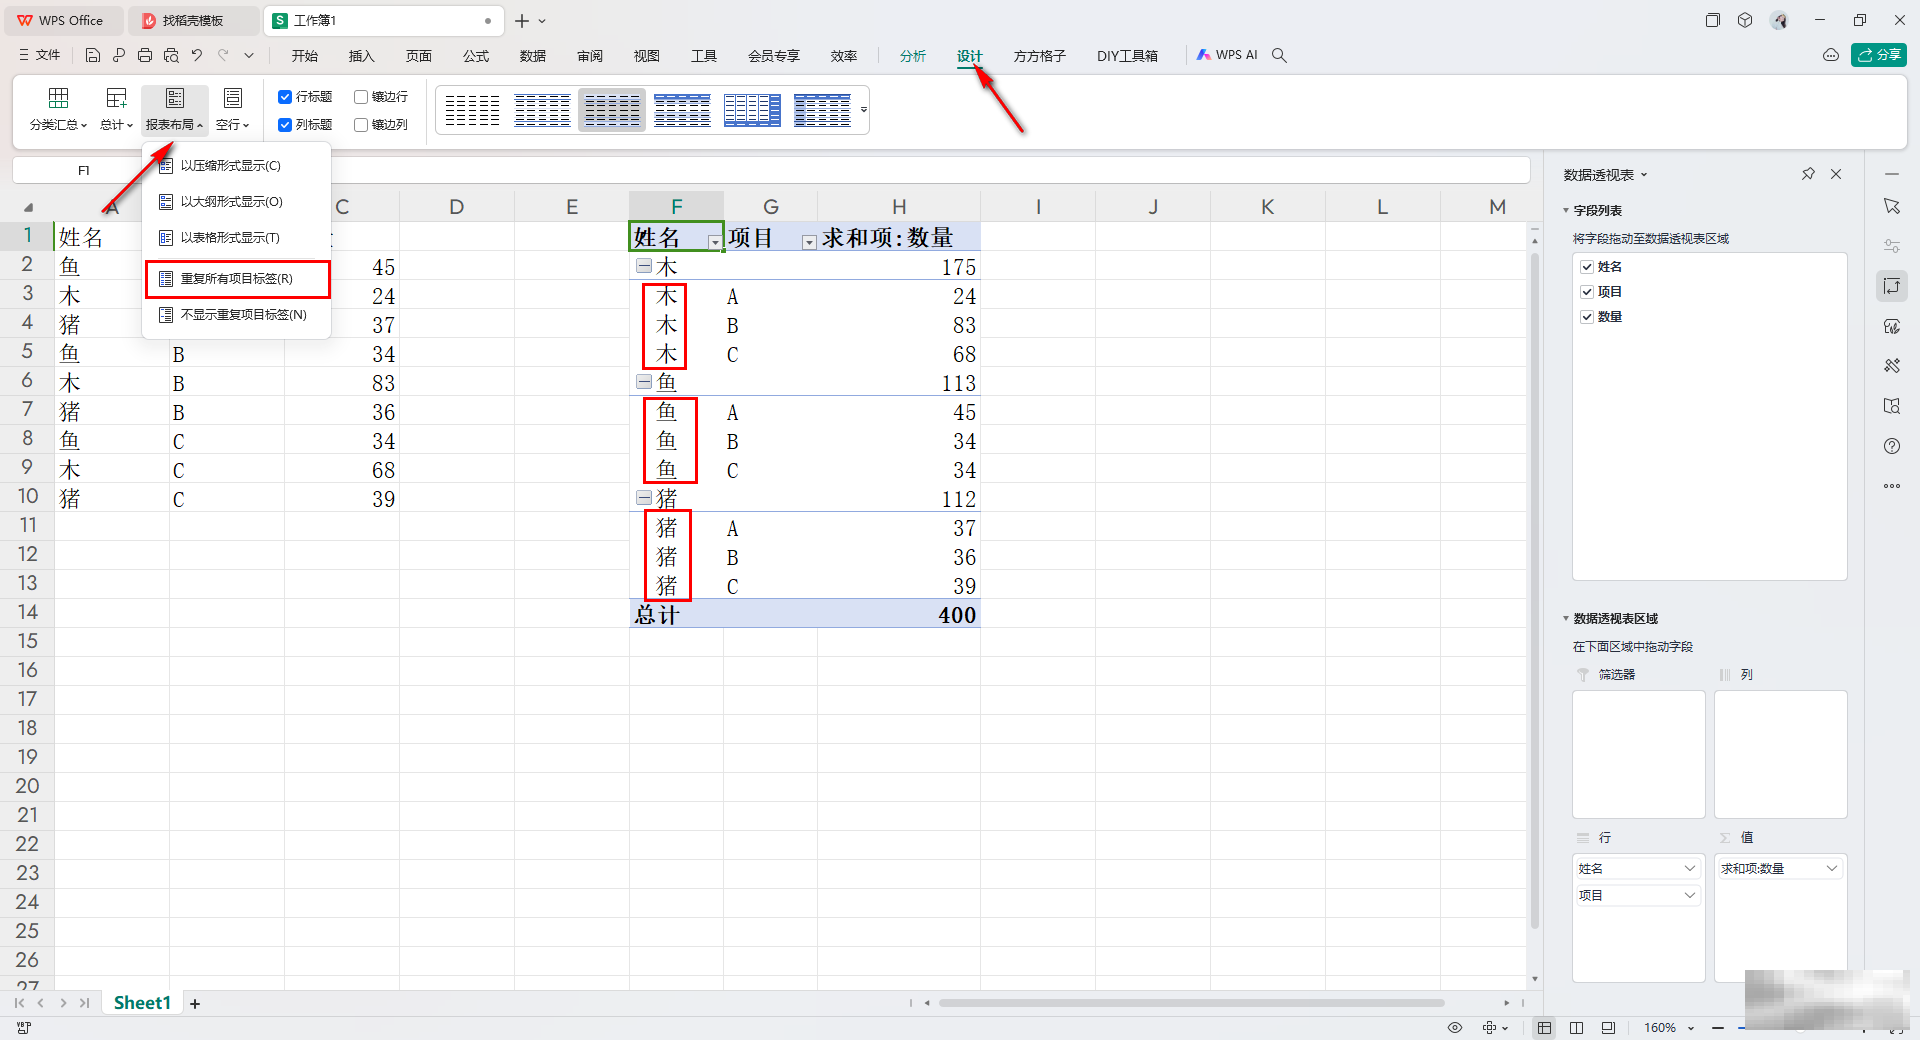1920x1040 pixels.
Task: Switch to normal view in status bar
Action: tap(1545, 1027)
